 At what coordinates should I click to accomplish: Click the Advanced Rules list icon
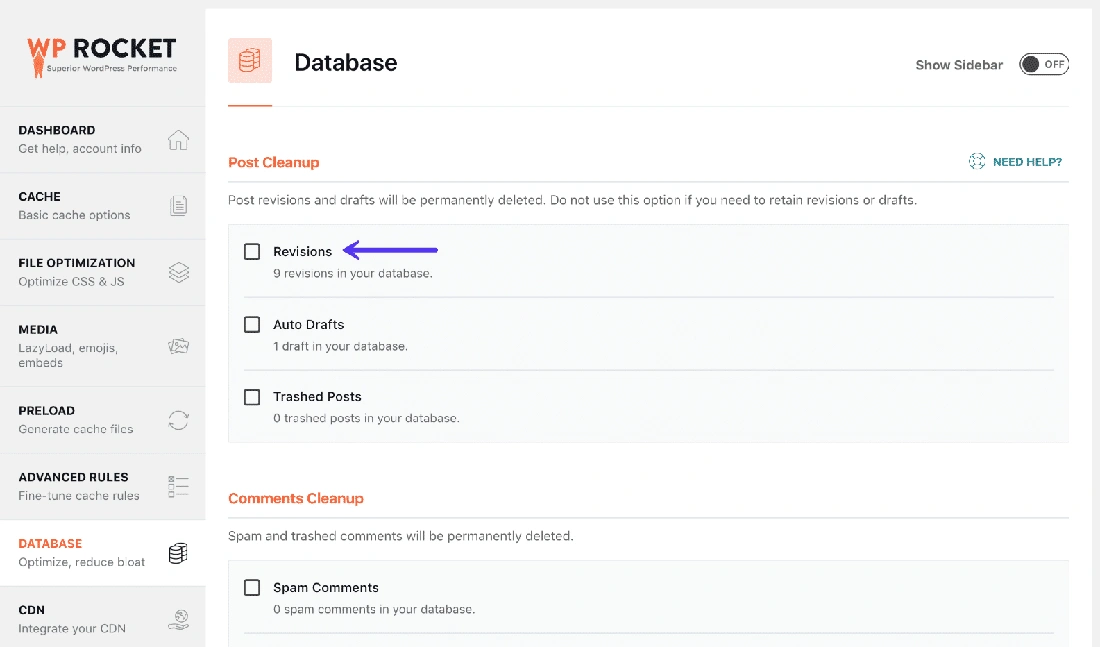coord(178,486)
